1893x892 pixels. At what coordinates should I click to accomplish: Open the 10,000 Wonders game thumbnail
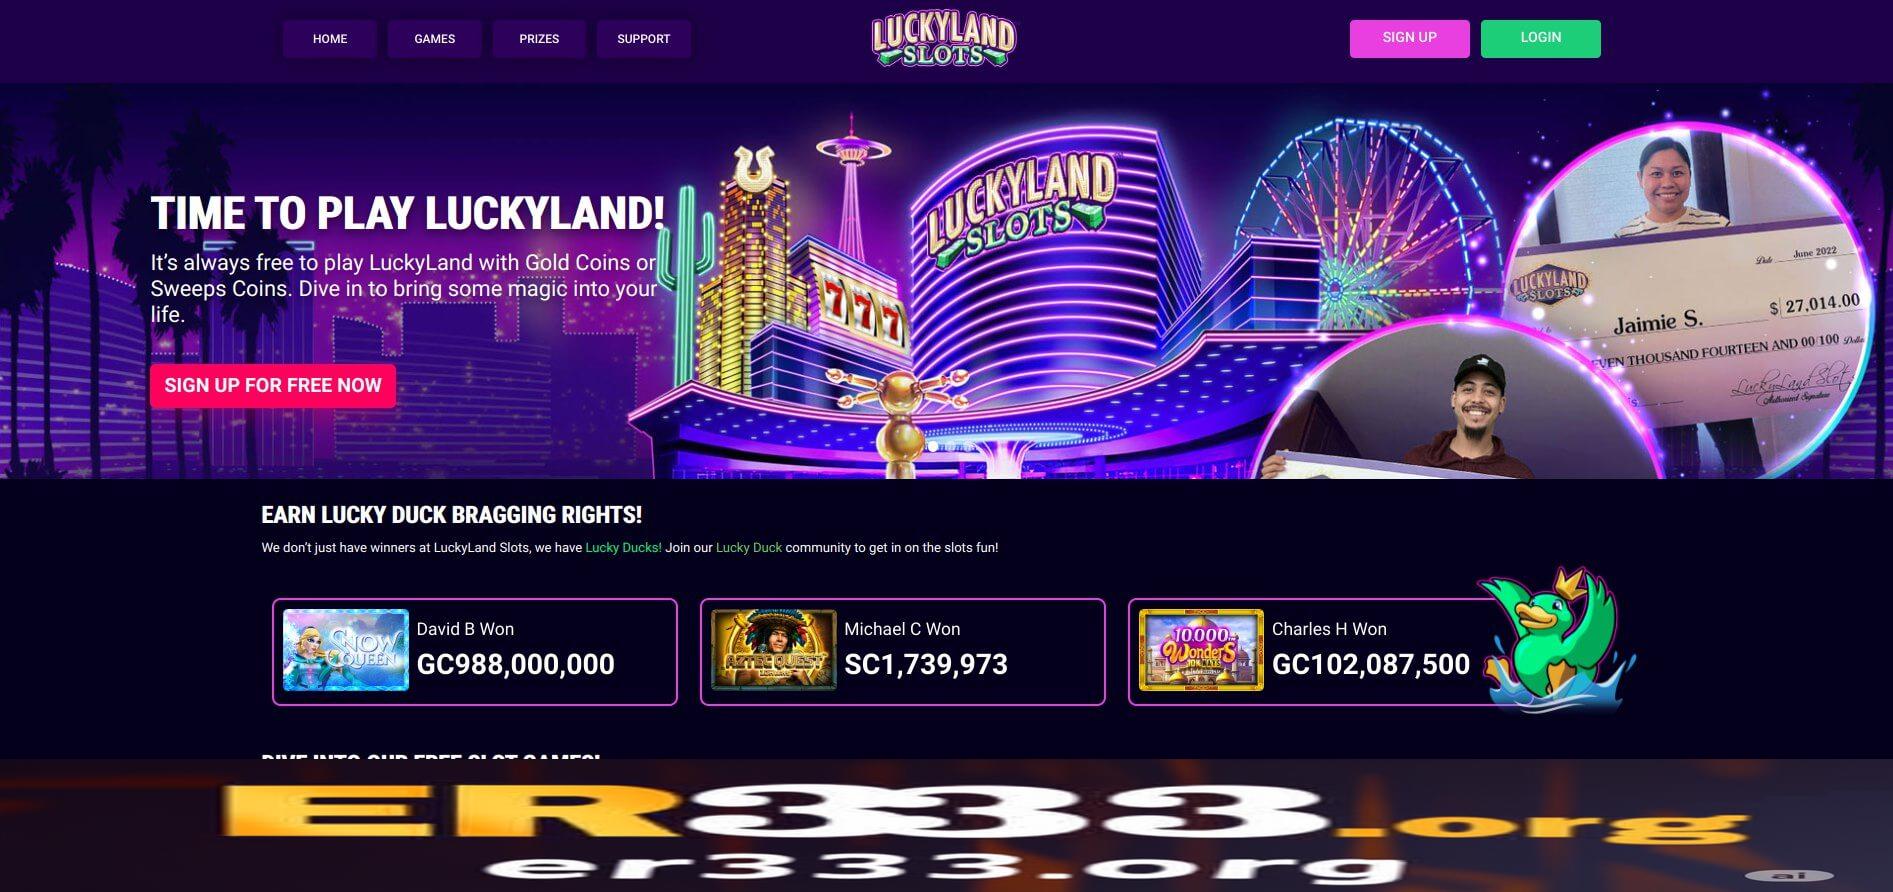tap(1201, 650)
